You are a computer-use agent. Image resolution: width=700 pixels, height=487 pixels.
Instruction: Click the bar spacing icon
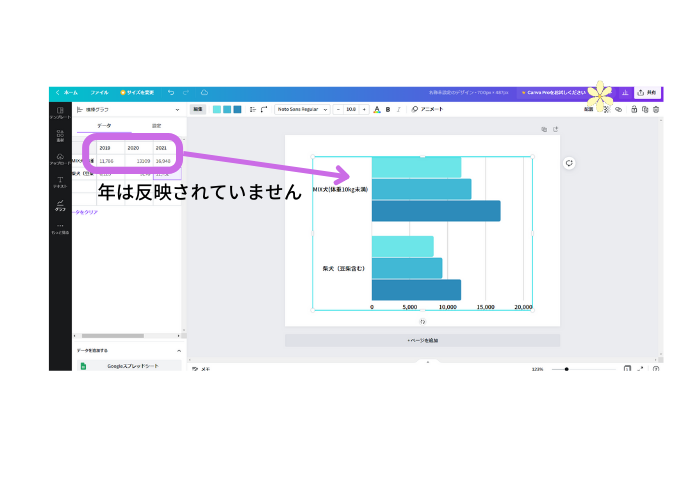click(x=253, y=109)
